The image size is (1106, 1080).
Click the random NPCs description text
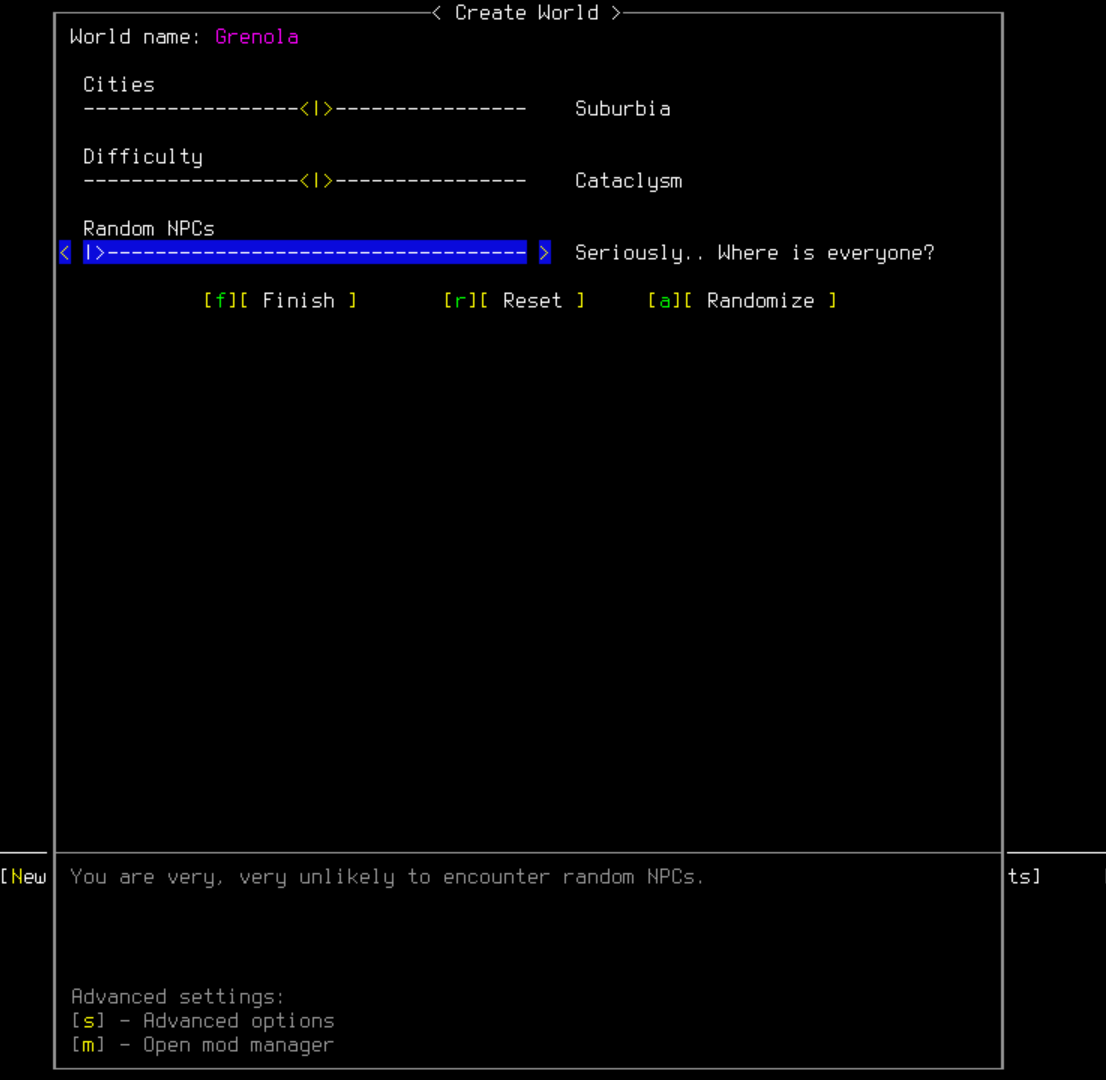[387, 877]
